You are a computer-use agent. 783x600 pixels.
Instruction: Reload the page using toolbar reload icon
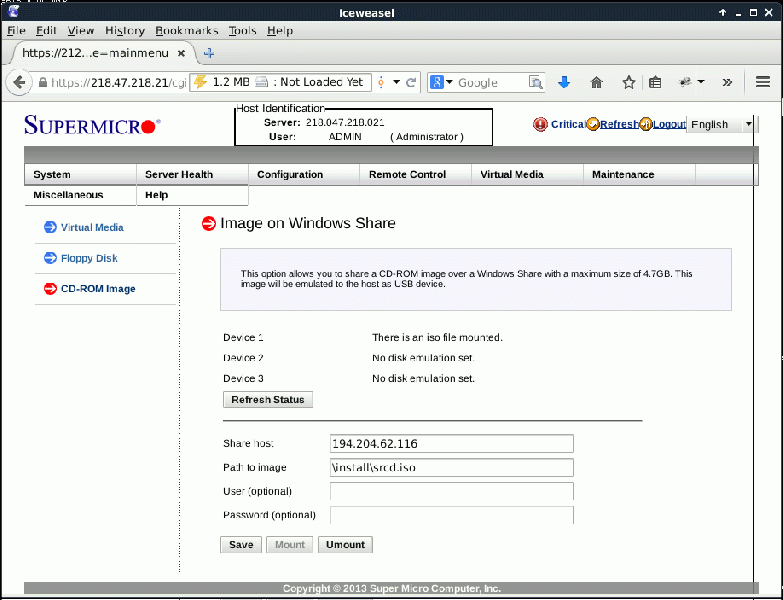tap(411, 83)
